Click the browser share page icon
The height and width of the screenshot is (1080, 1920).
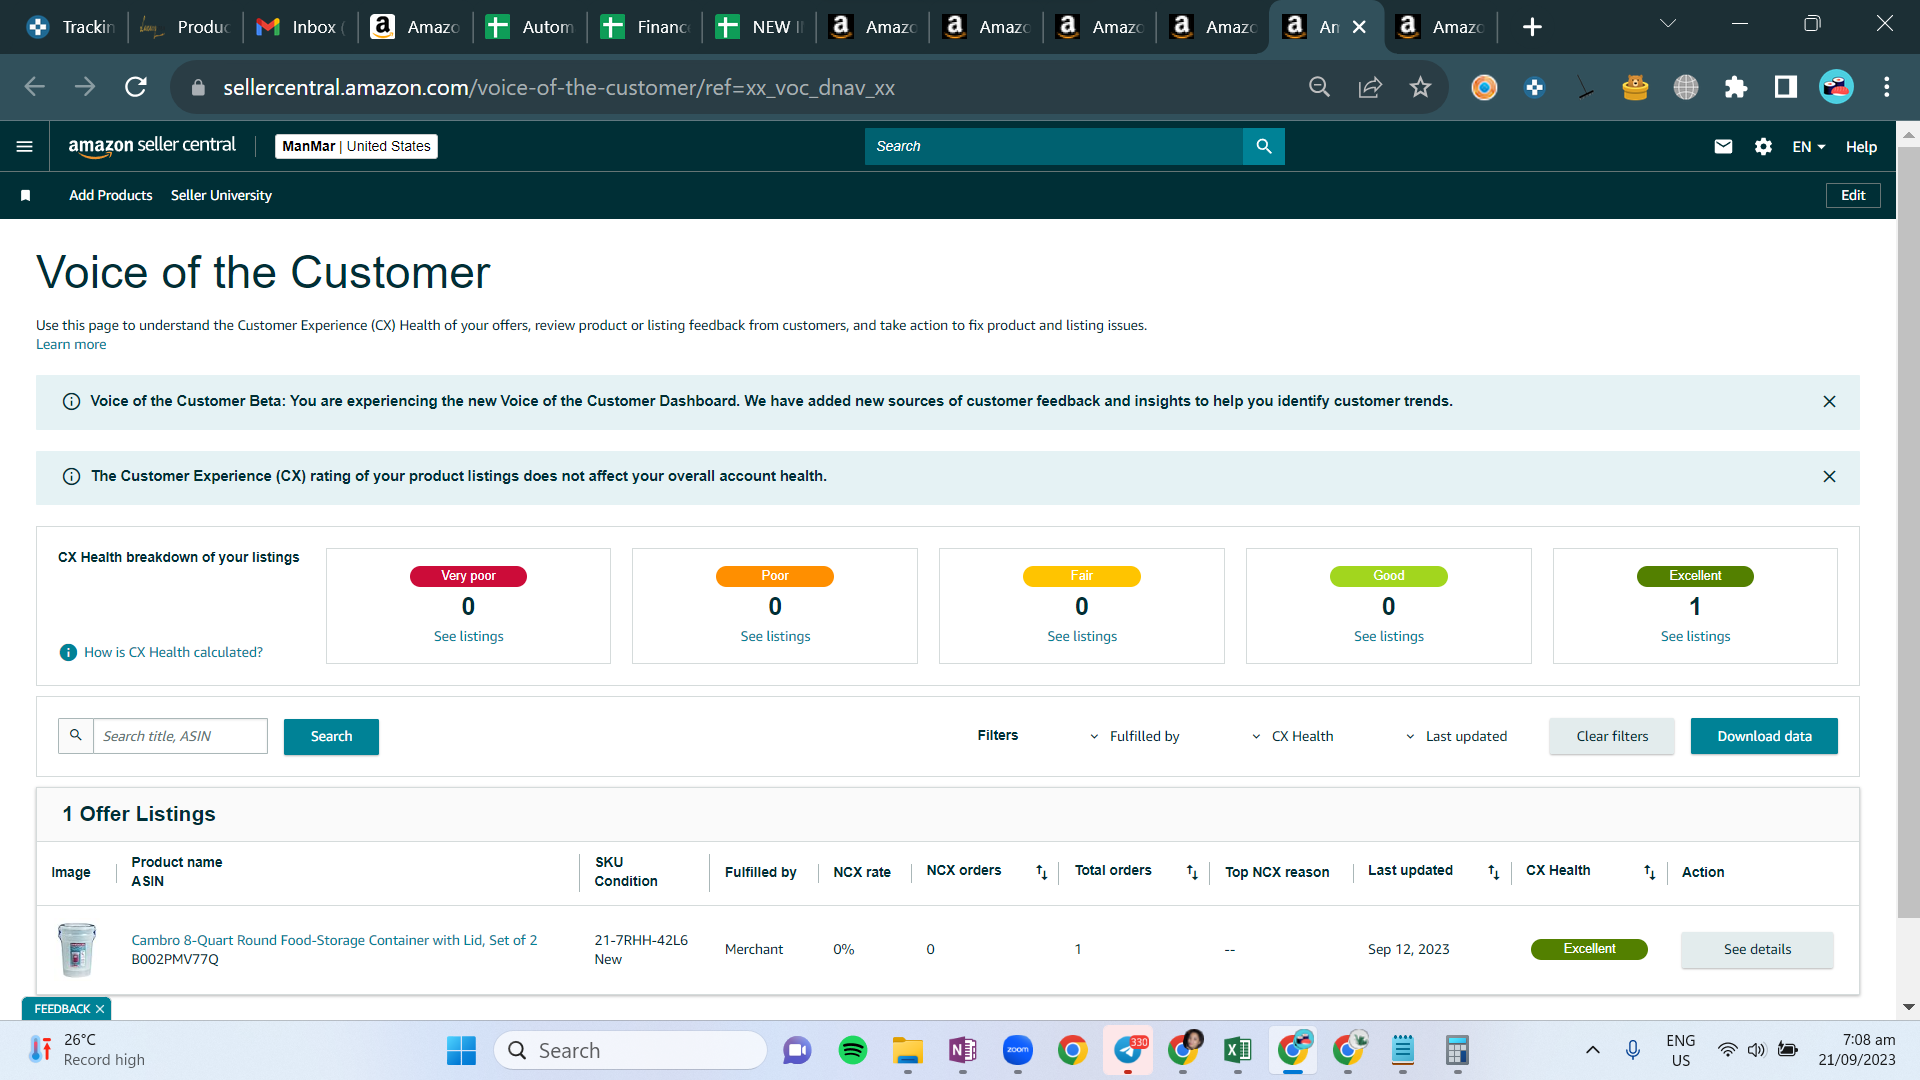[x=1370, y=87]
